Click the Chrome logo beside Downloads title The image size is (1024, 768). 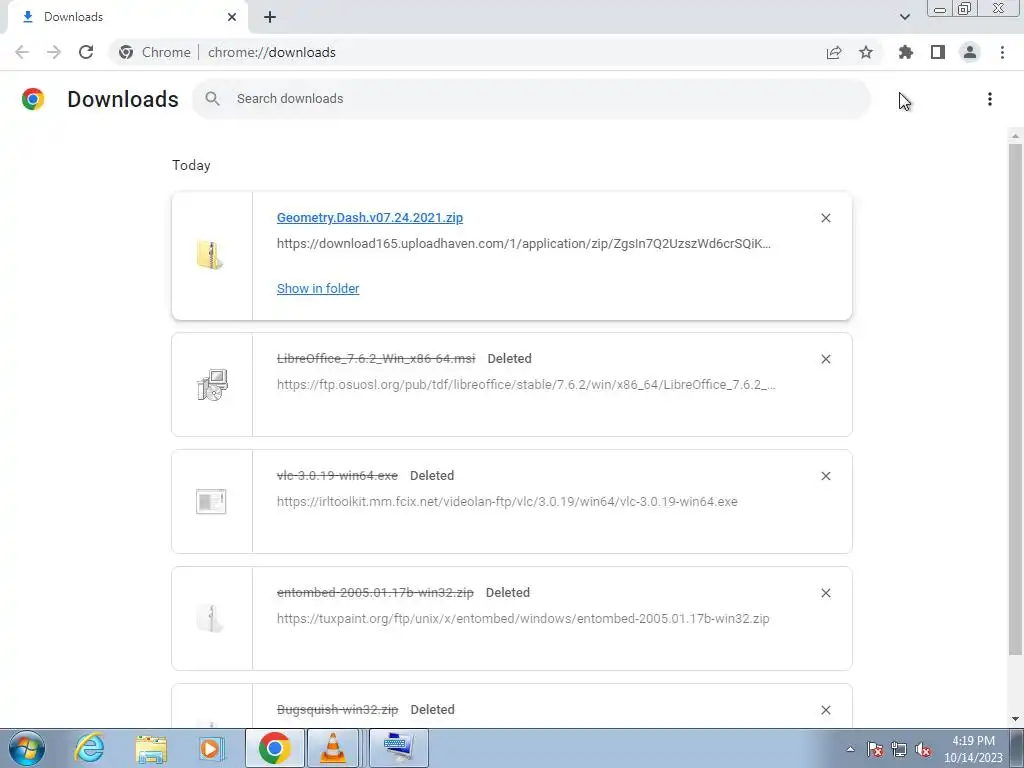pyautogui.click(x=33, y=99)
